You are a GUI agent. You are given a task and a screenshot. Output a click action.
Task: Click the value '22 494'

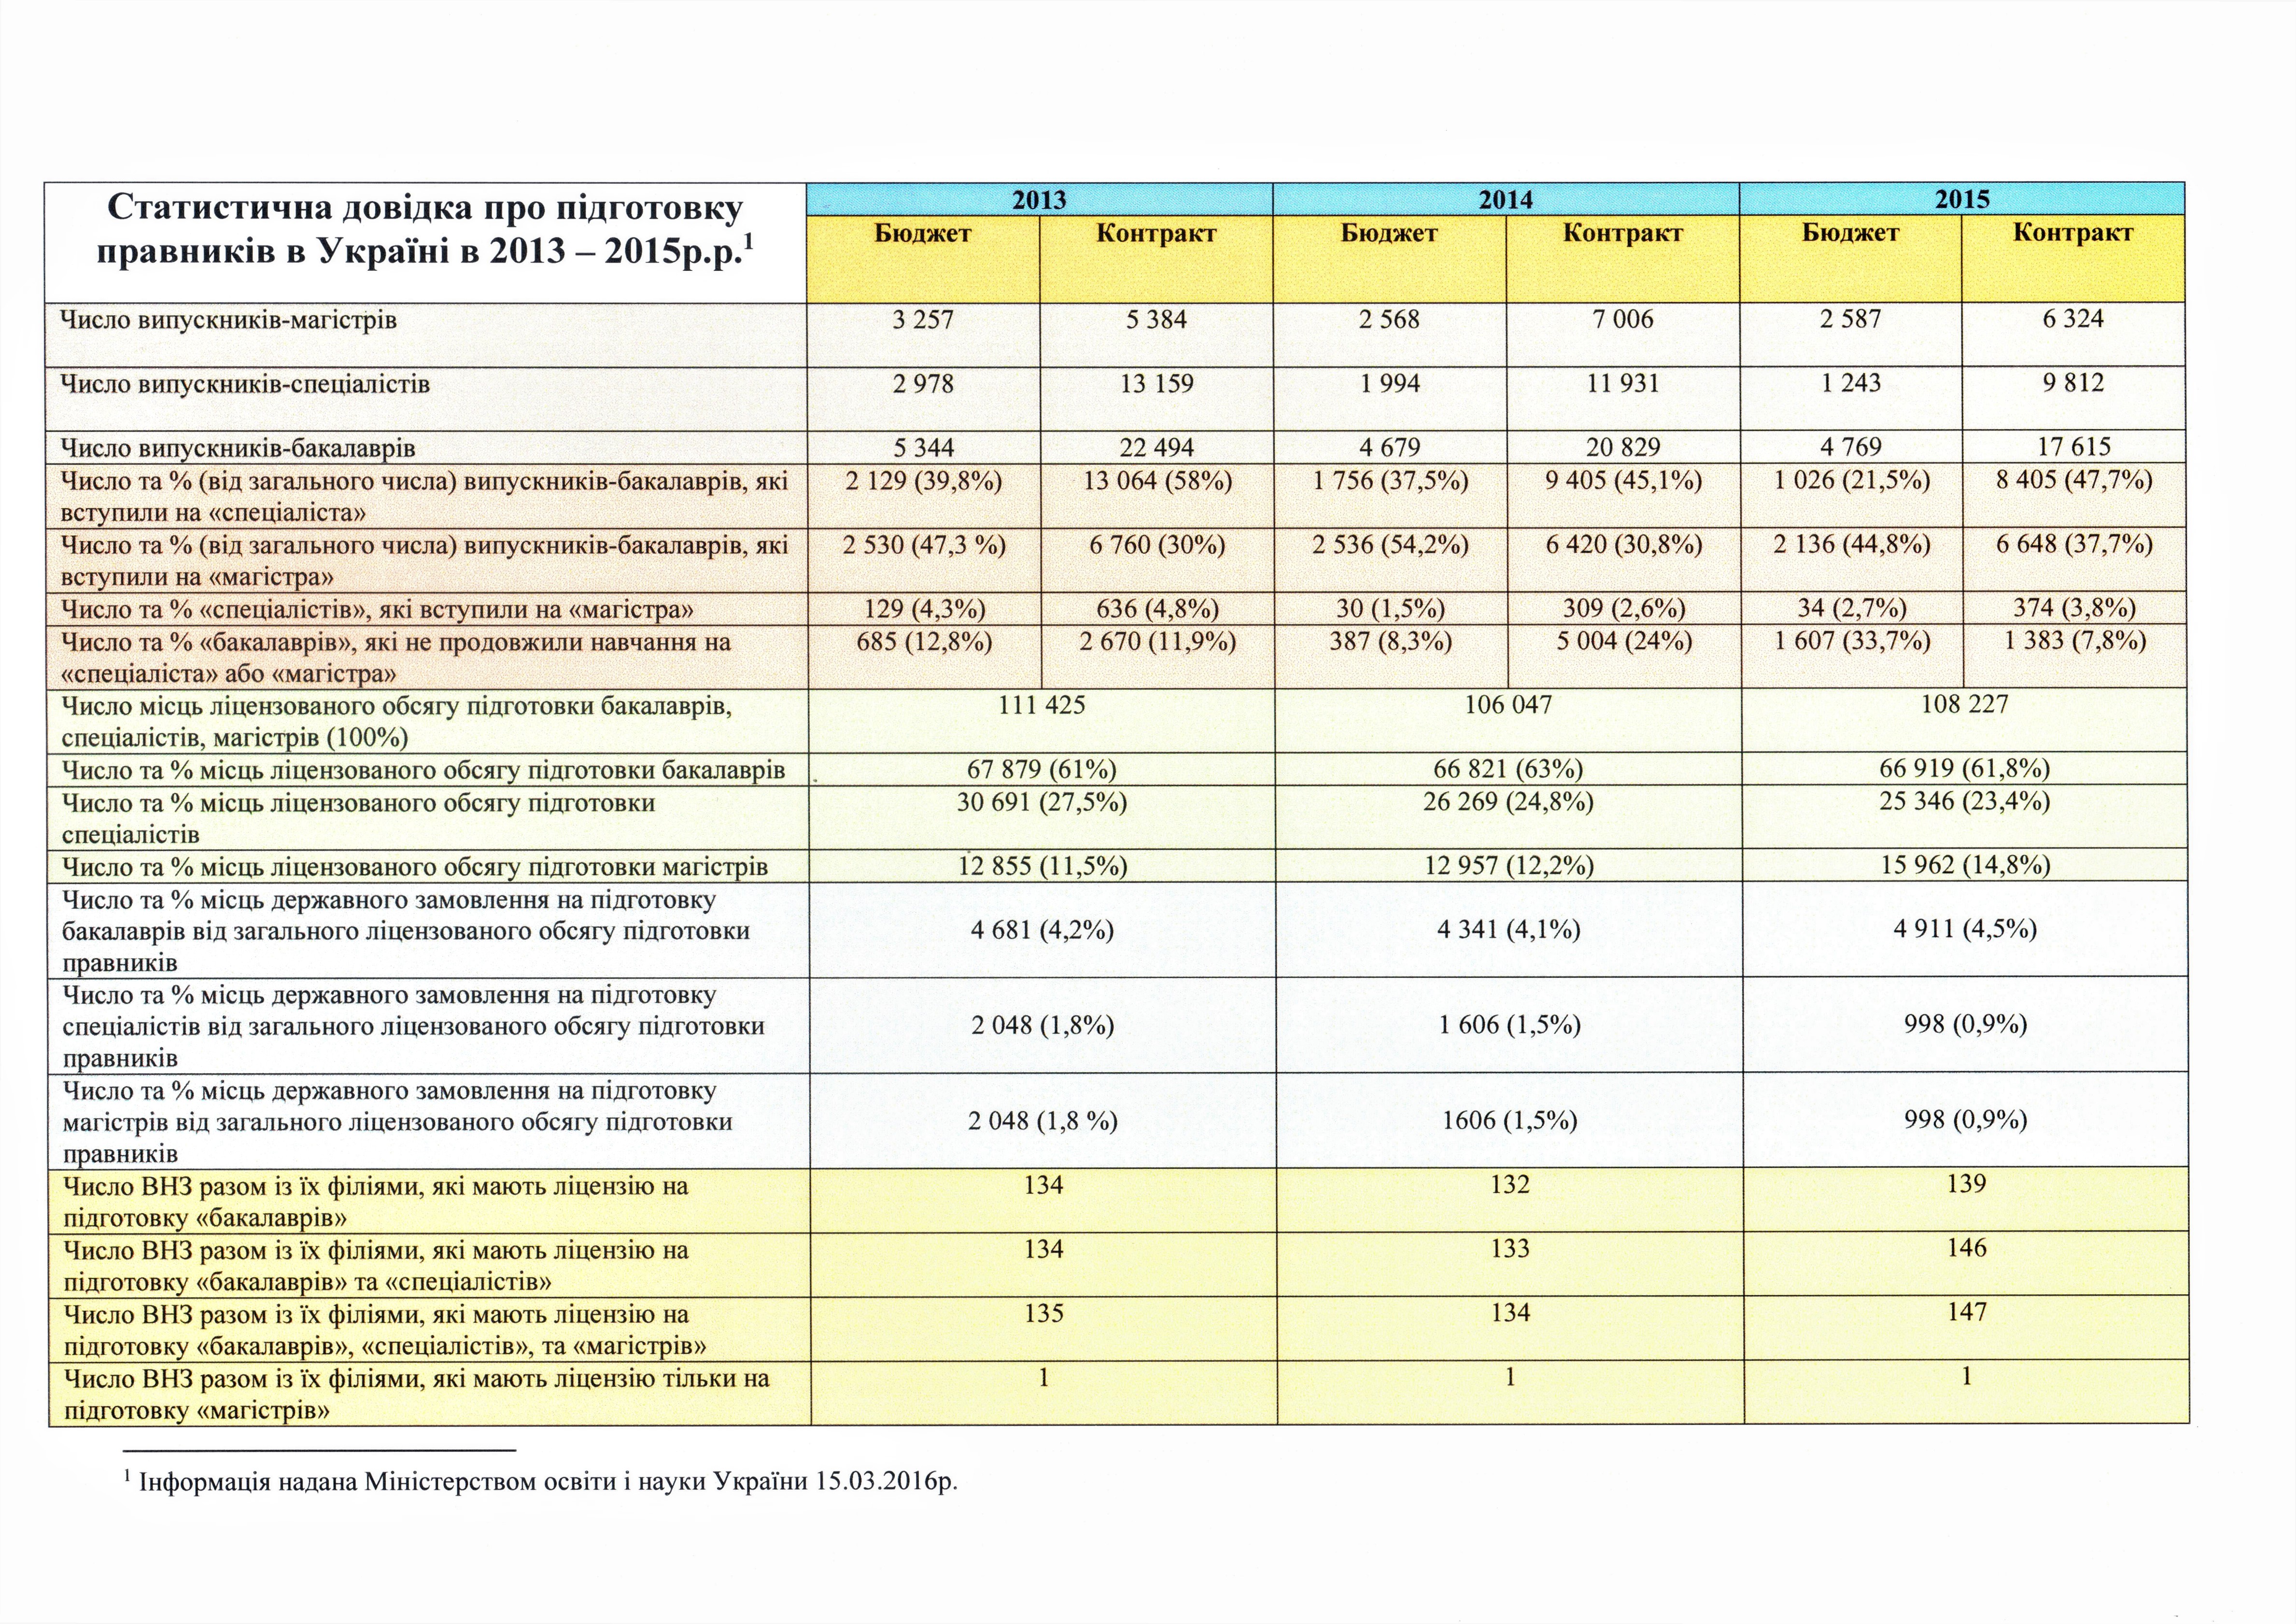click(1156, 447)
